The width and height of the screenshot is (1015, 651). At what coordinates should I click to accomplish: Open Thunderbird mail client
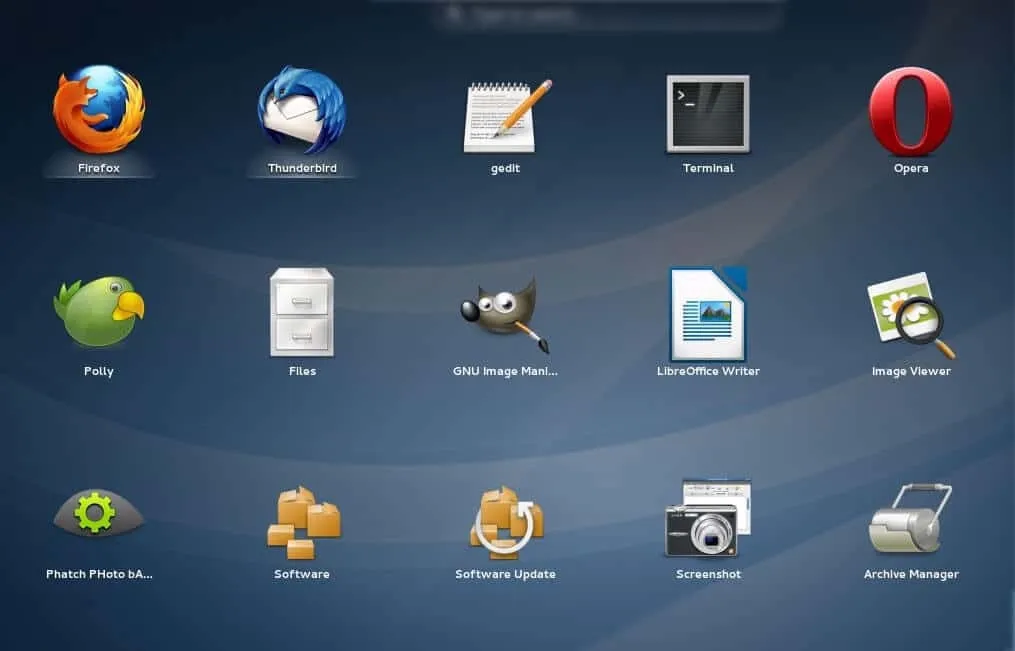pyautogui.click(x=302, y=110)
